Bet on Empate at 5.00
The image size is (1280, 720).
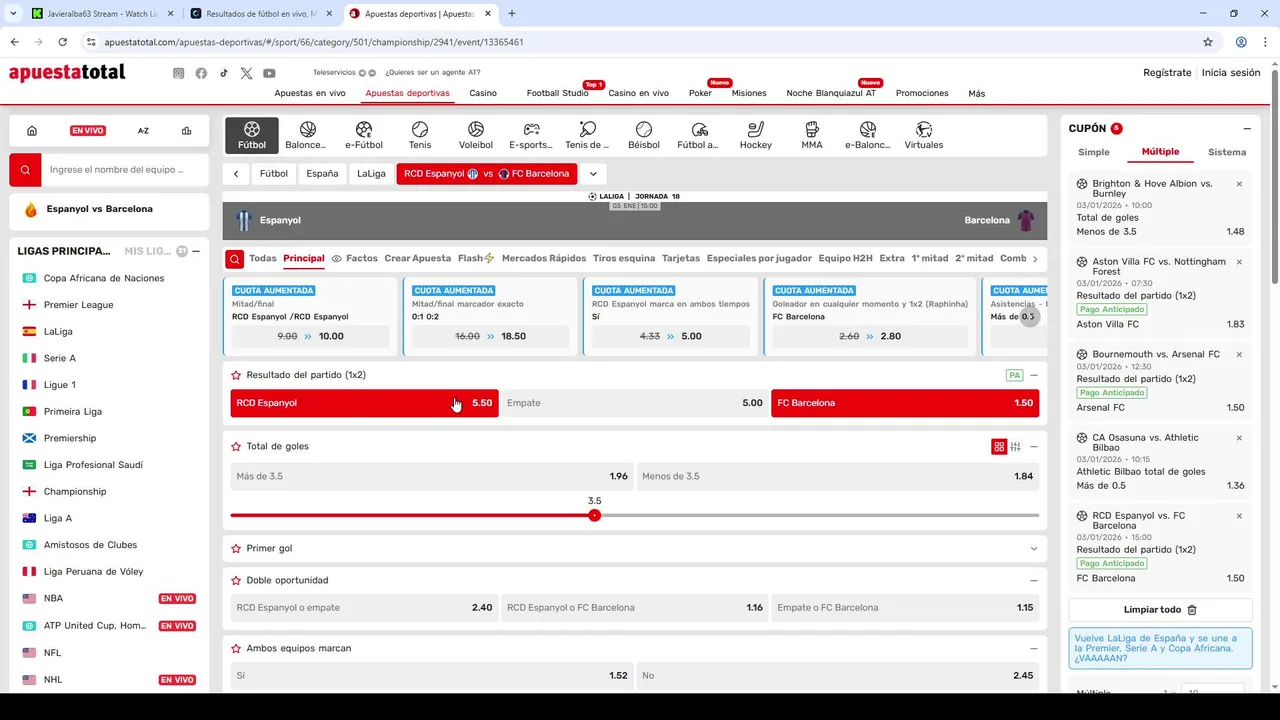coord(635,403)
